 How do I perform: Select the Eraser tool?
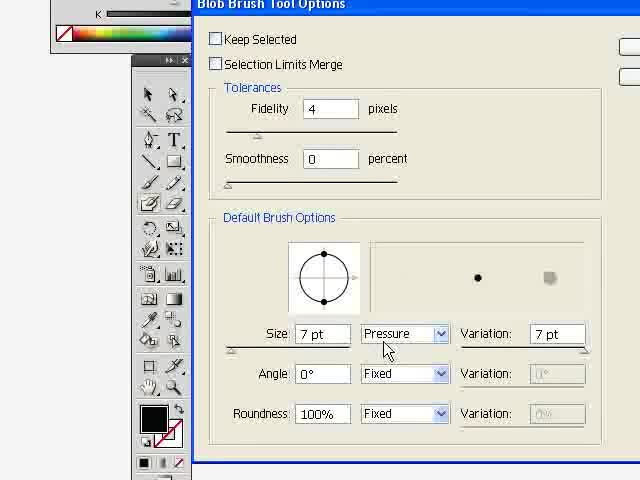tap(174, 203)
